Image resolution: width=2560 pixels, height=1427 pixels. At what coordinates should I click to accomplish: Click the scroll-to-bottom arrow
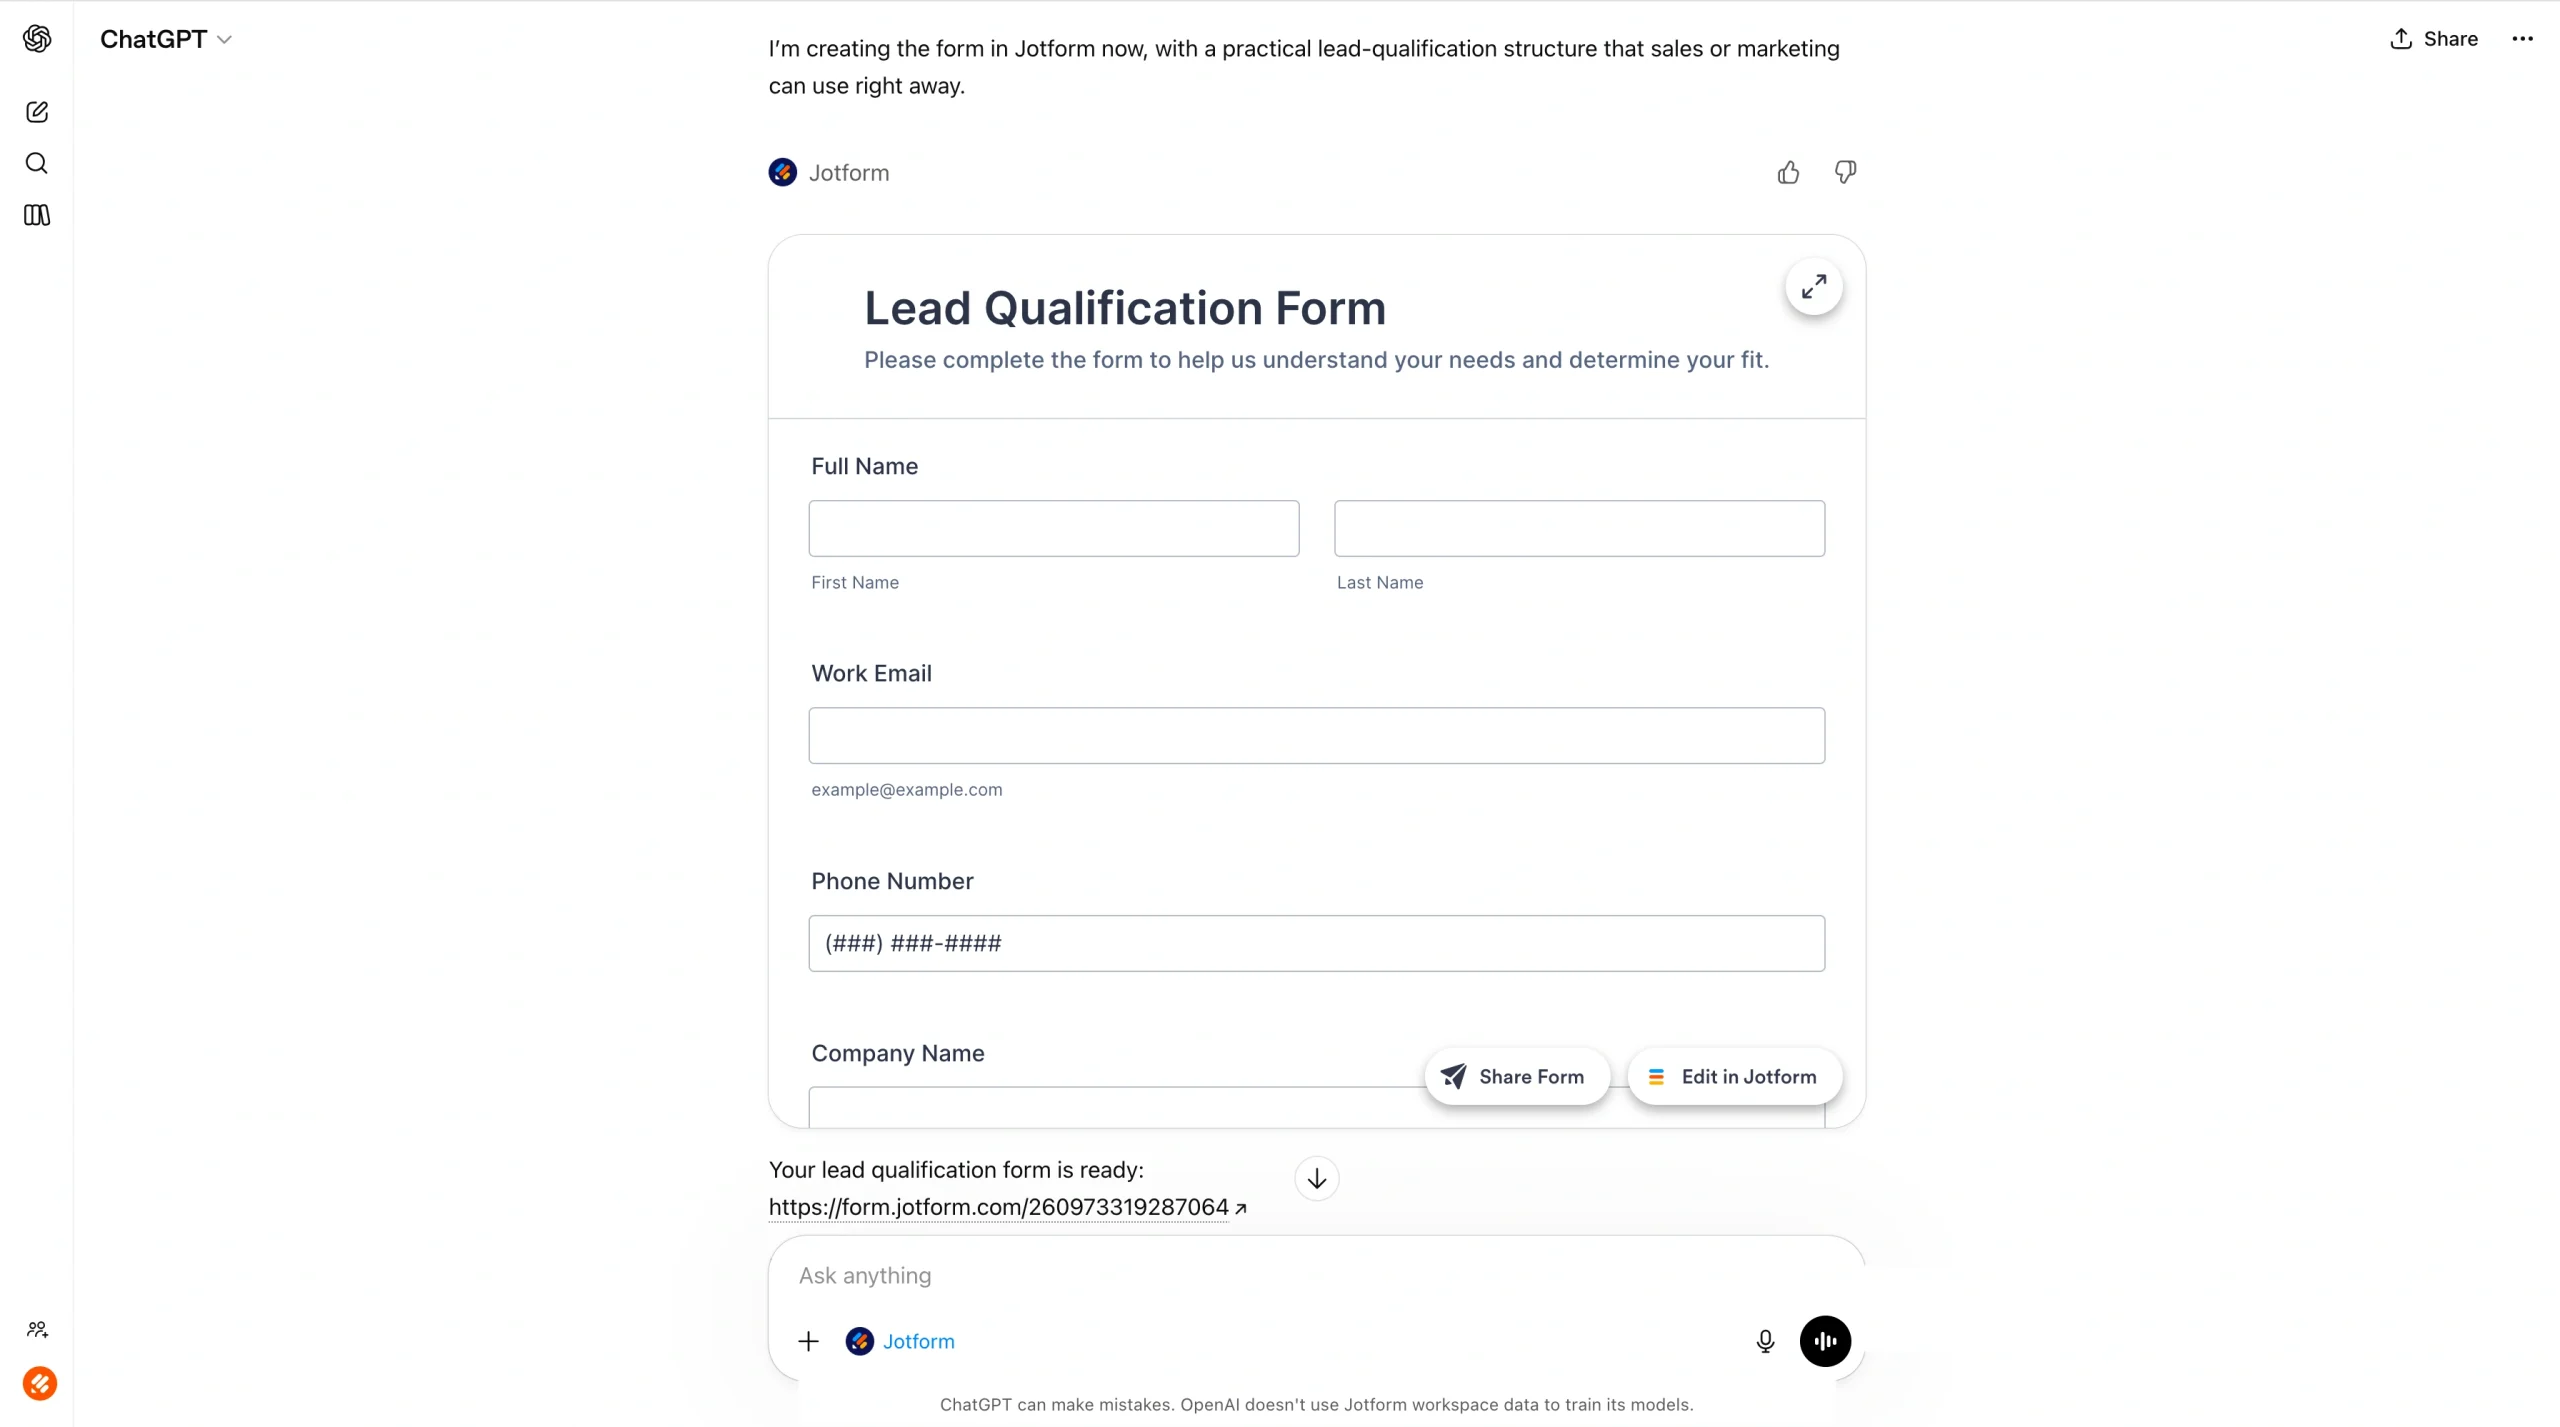click(1316, 1179)
